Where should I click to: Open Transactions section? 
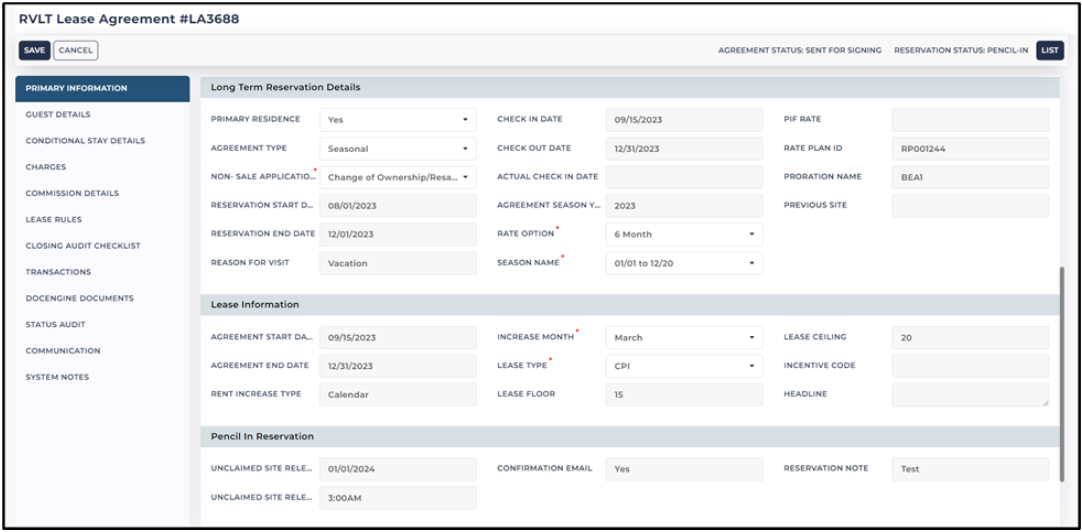59,272
